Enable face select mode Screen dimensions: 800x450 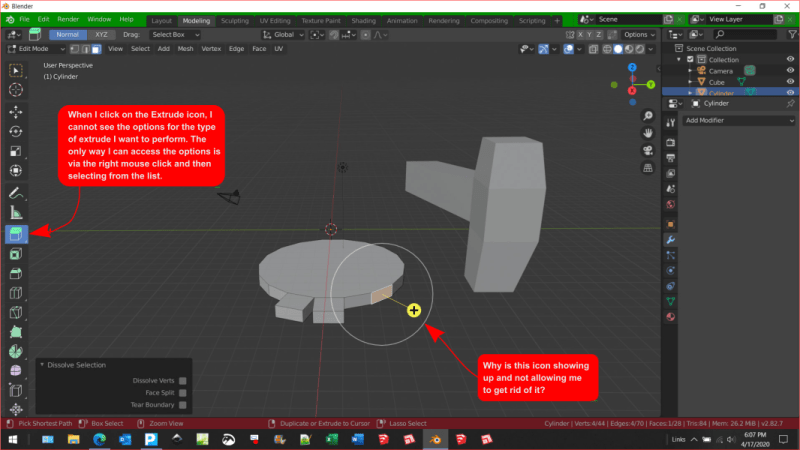(x=96, y=49)
